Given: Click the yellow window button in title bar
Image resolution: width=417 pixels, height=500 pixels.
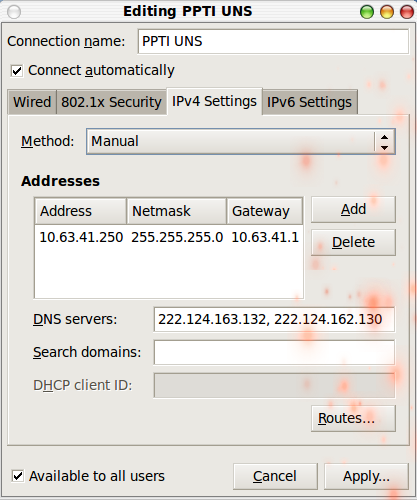Looking at the screenshot, I should [x=387, y=12].
